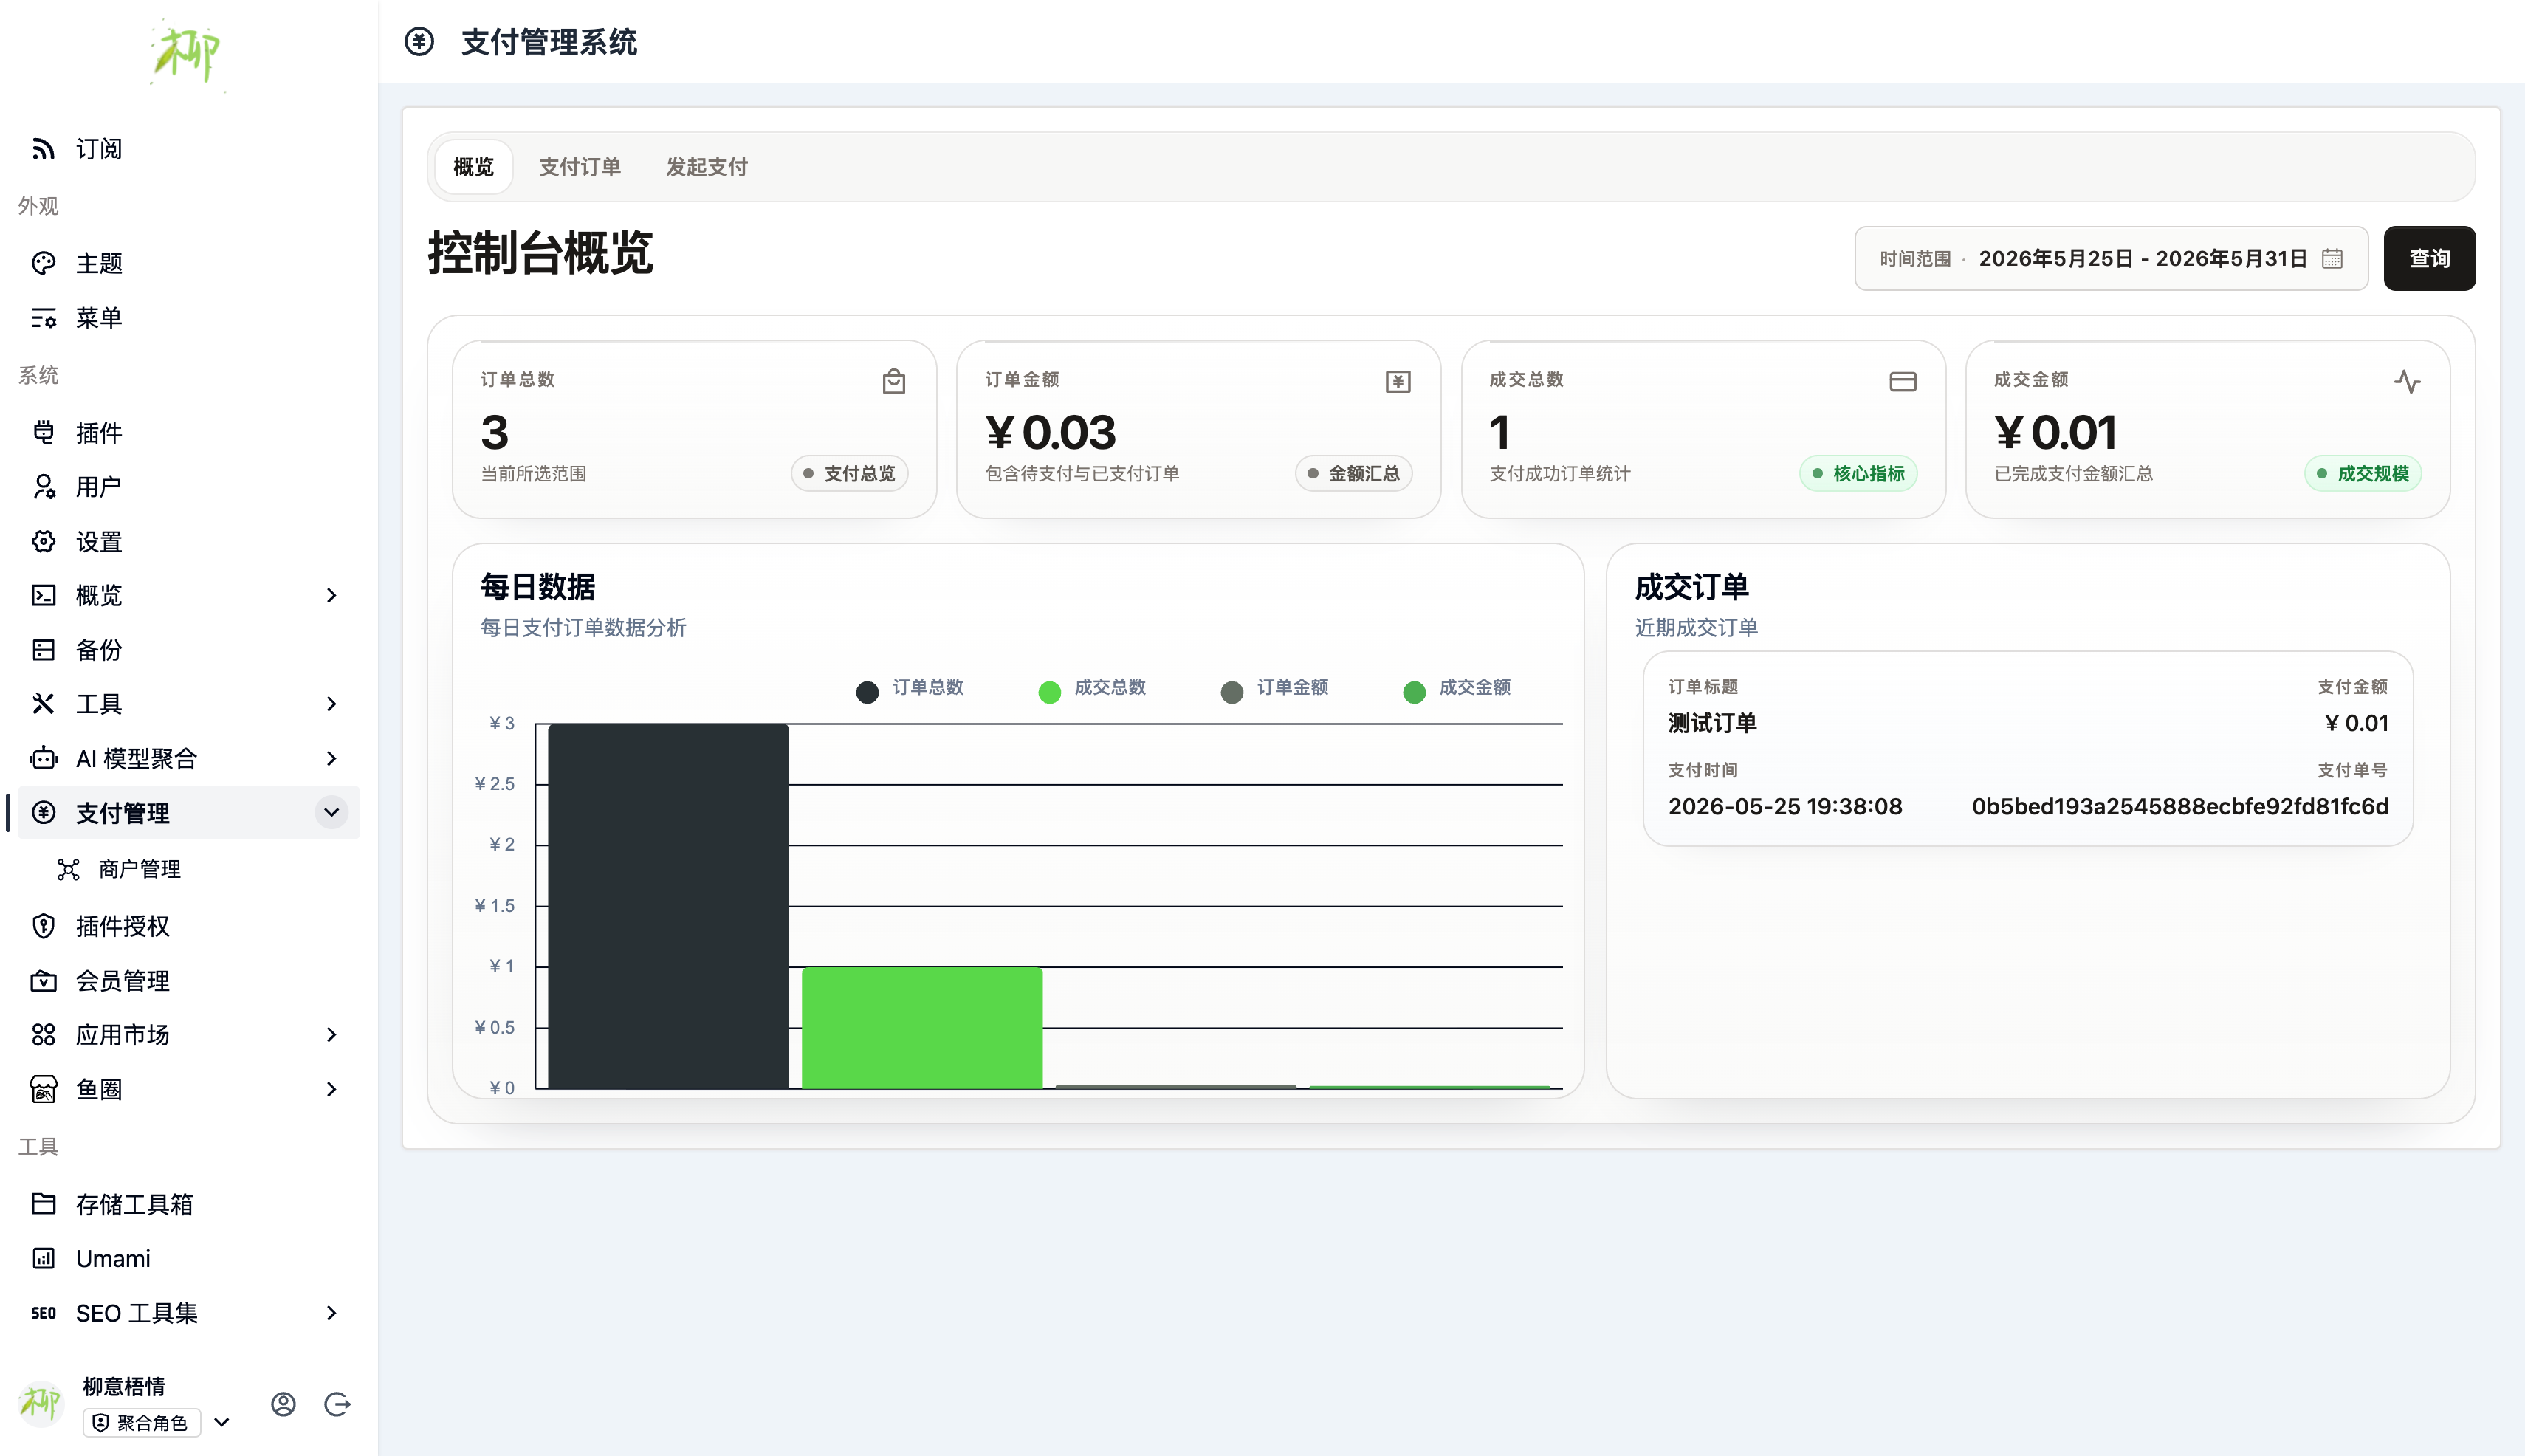Click the member management icon
The height and width of the screenshot is (1456, 2525).
43,981
